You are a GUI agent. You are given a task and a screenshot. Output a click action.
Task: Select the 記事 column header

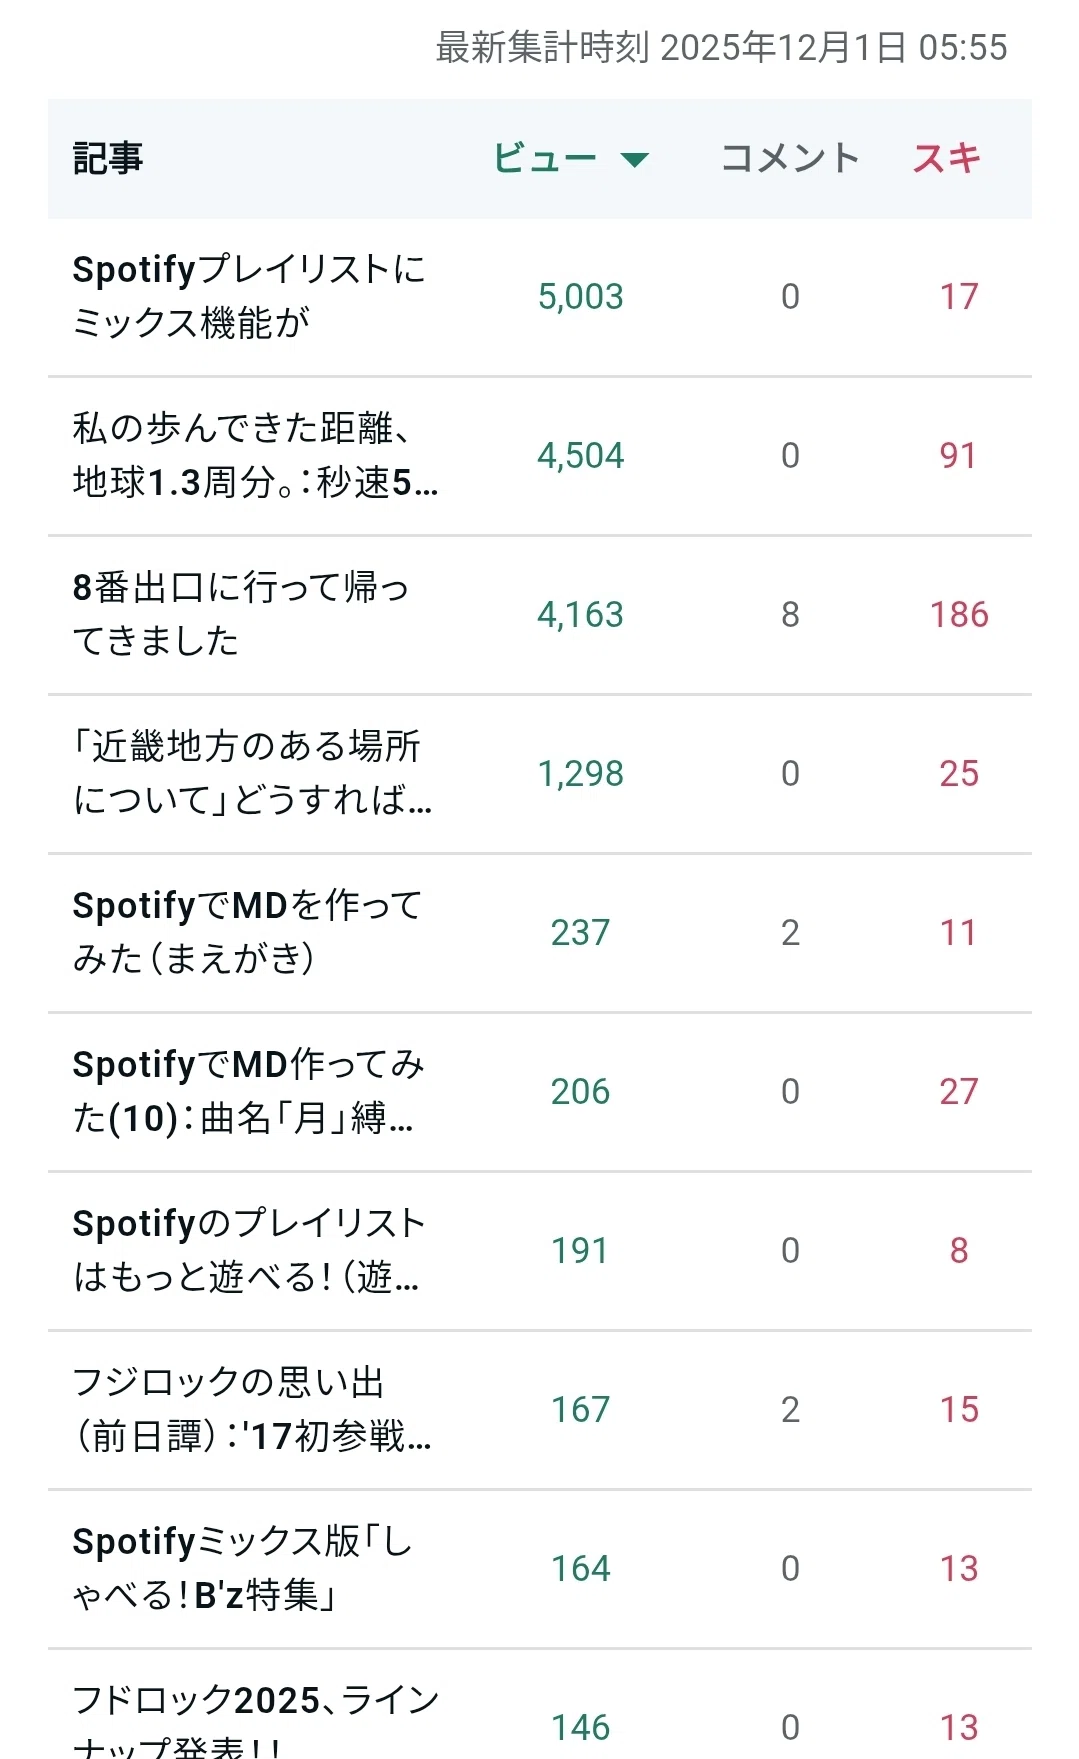108,158
